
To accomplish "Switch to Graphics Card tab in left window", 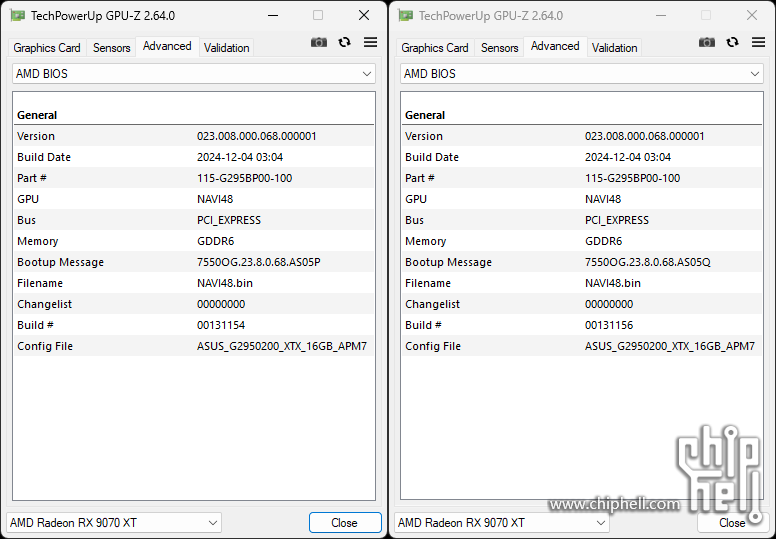I will tap(47, 48).
